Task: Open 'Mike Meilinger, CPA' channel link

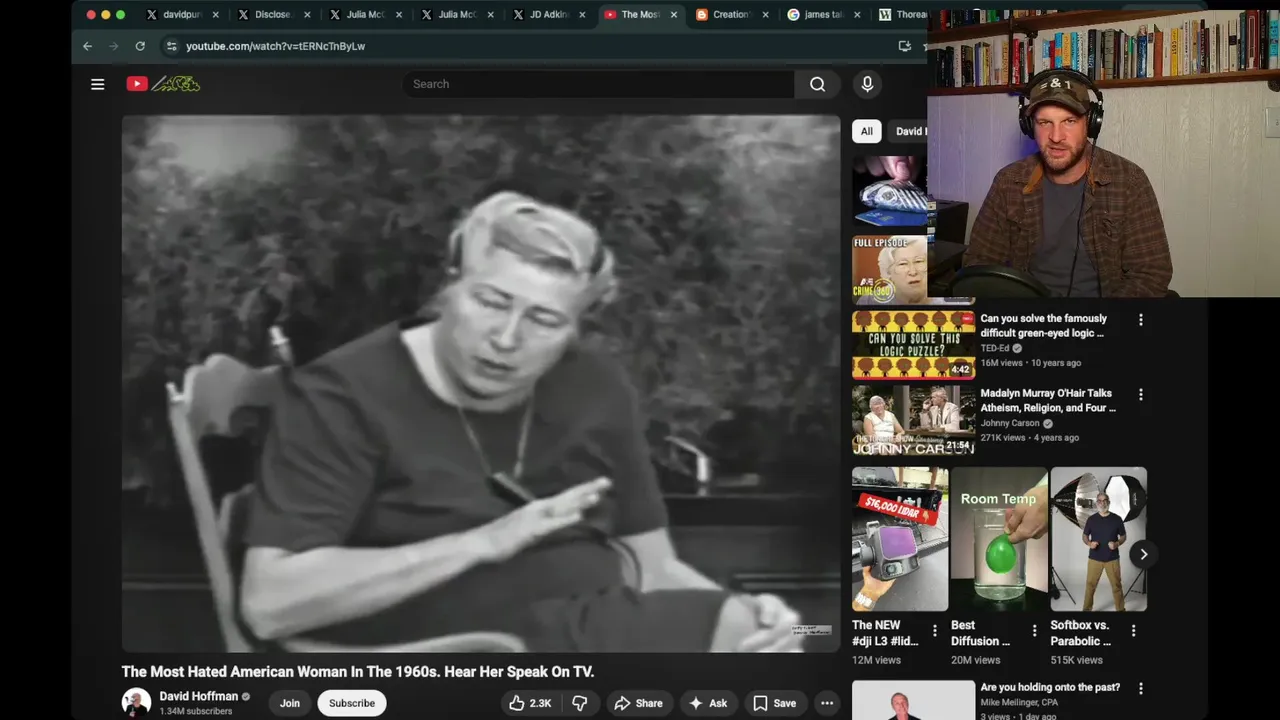Action: (x=1023, y=703)
